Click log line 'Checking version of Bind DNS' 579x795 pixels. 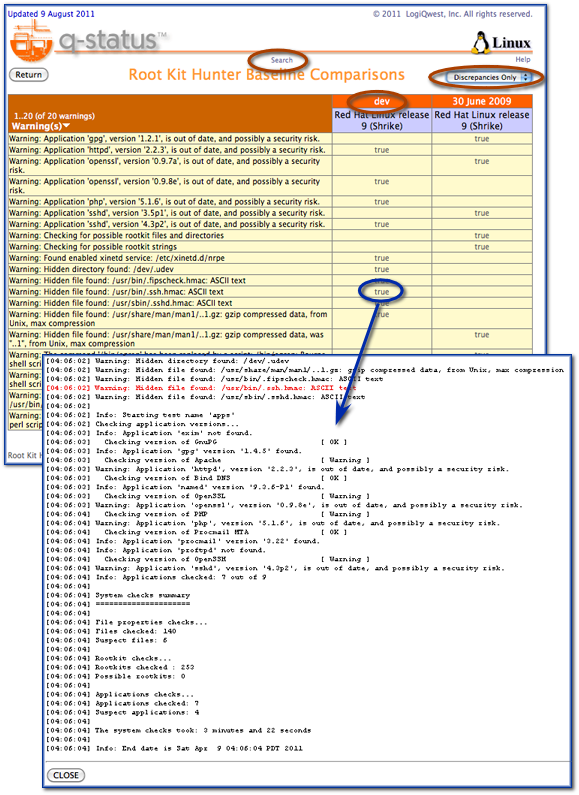tap(197, 478)
